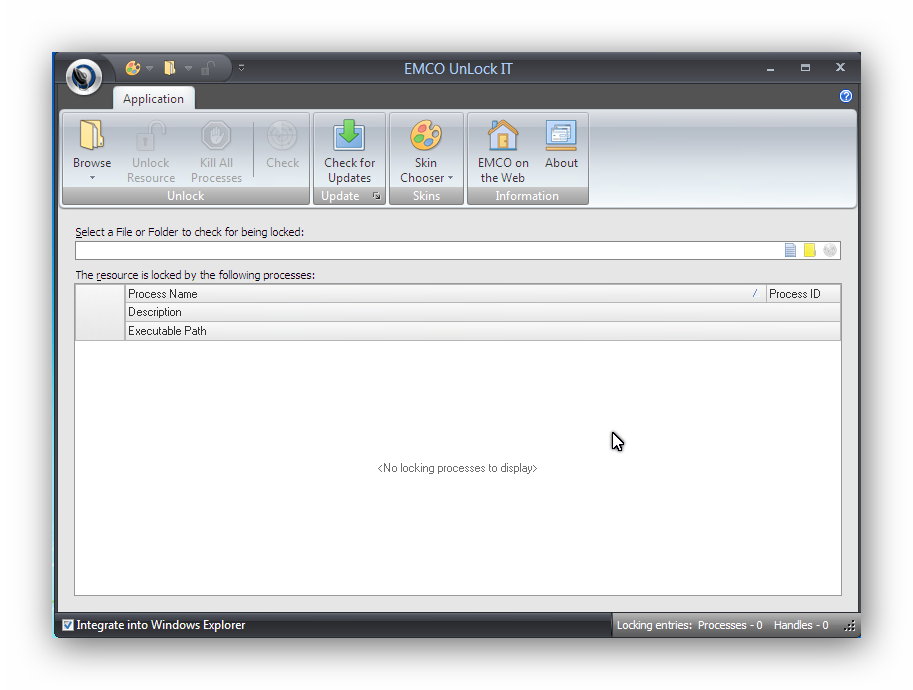Click the 'Handles - 0' status bar entry

[x=801, y=625]
